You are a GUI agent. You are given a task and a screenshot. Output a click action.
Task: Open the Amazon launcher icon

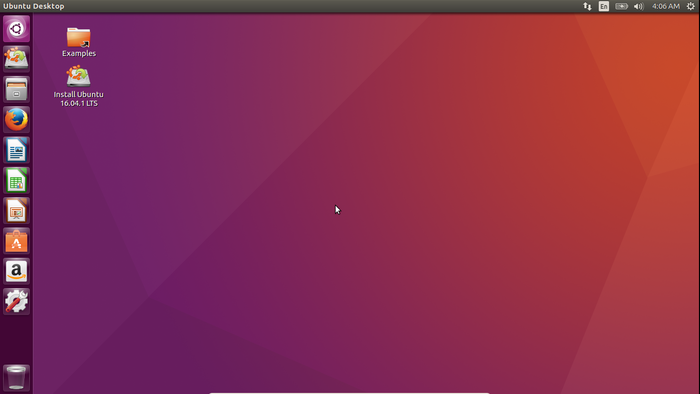pos(17,271)
